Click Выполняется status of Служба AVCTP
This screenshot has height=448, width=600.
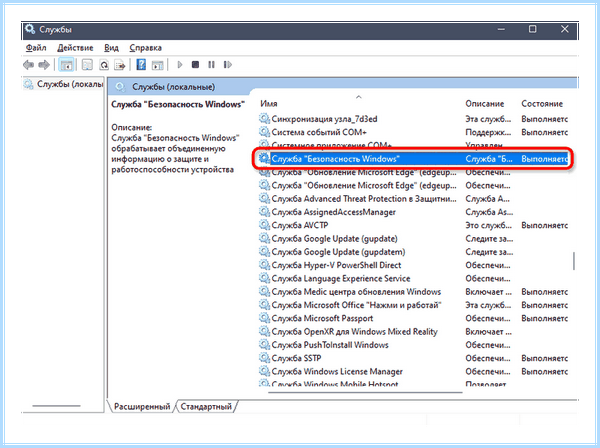point(544,225)
